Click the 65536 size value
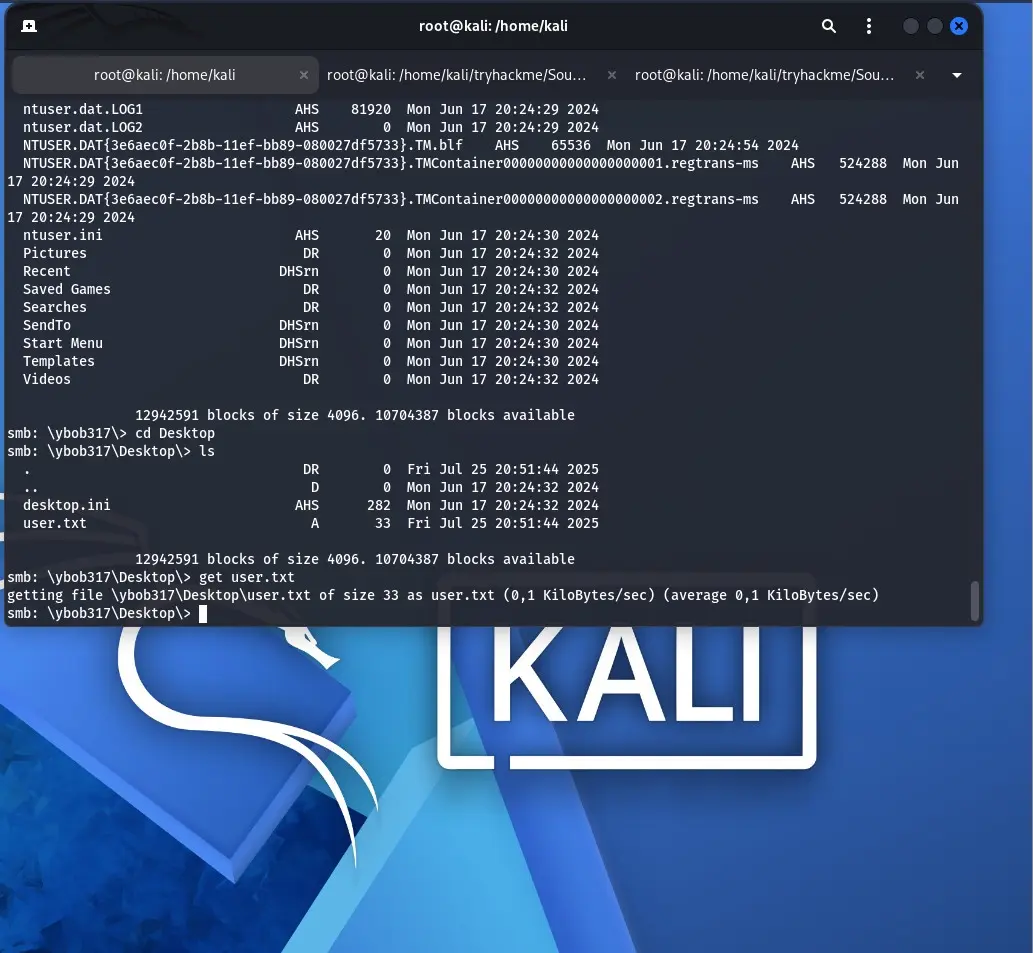The image size is (1033, 953). pos(571,145)
